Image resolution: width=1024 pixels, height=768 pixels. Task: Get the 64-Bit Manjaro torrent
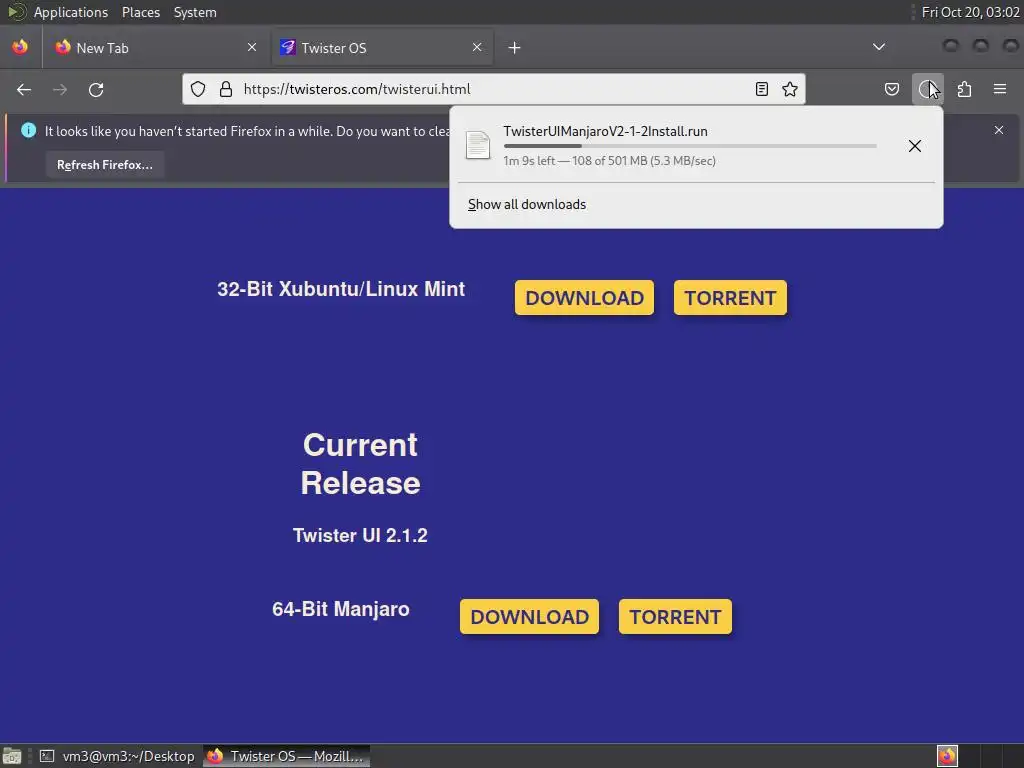tap(675, 616)
